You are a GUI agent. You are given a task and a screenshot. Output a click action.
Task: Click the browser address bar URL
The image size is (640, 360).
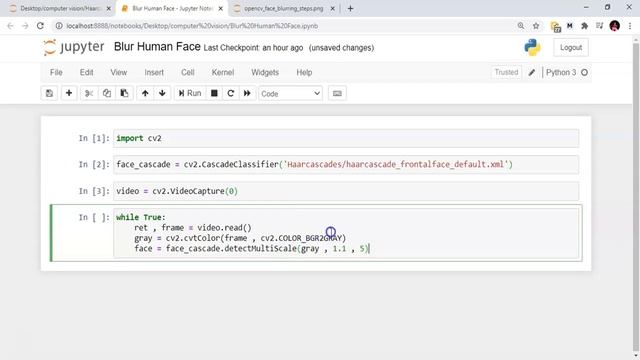(192, 26)
